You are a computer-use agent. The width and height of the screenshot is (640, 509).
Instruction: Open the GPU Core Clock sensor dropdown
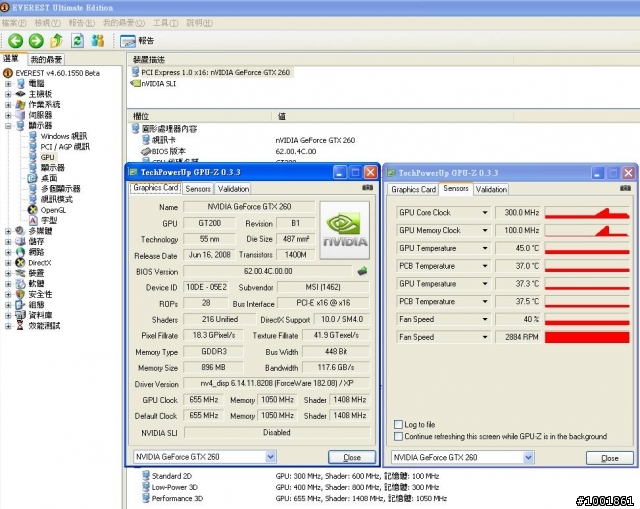[484, 213]
